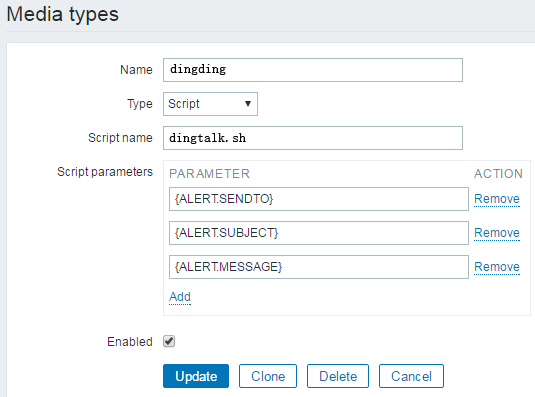Remove the {ALERT.MESSAGE} parameter
This screenshot has height=397, width=535.
coord(497,267)
